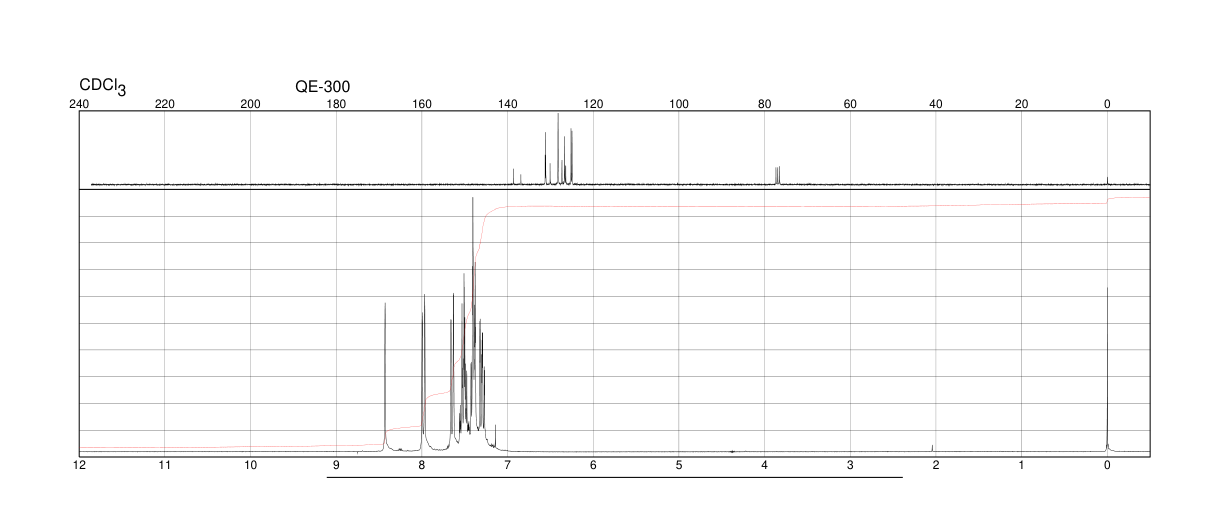Click the 3 ppm label on proton axis
The image size is (1224, 528).
850,465
